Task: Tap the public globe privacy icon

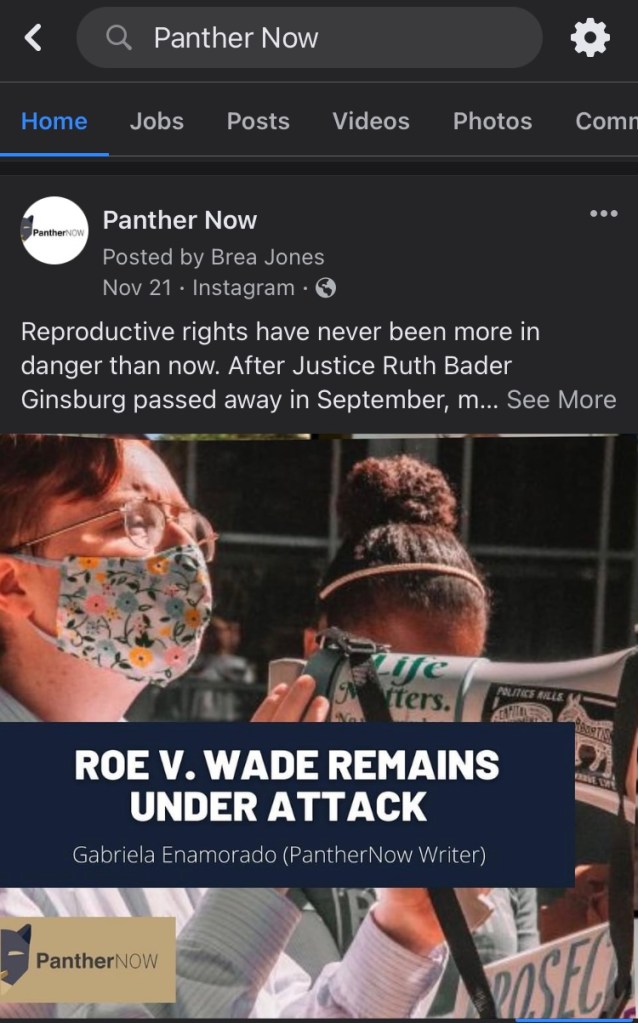Action: pos(326,288)
